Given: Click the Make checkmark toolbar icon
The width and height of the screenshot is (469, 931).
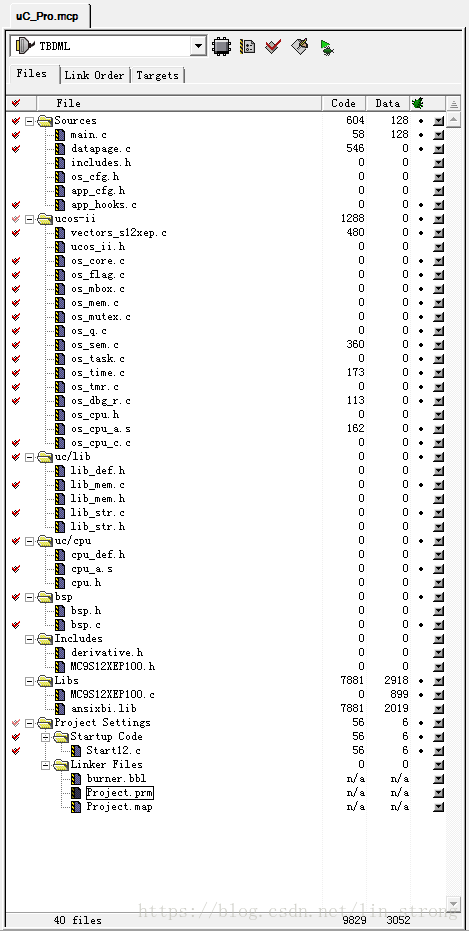Looking at the screenshot, I should click(272, 46).
